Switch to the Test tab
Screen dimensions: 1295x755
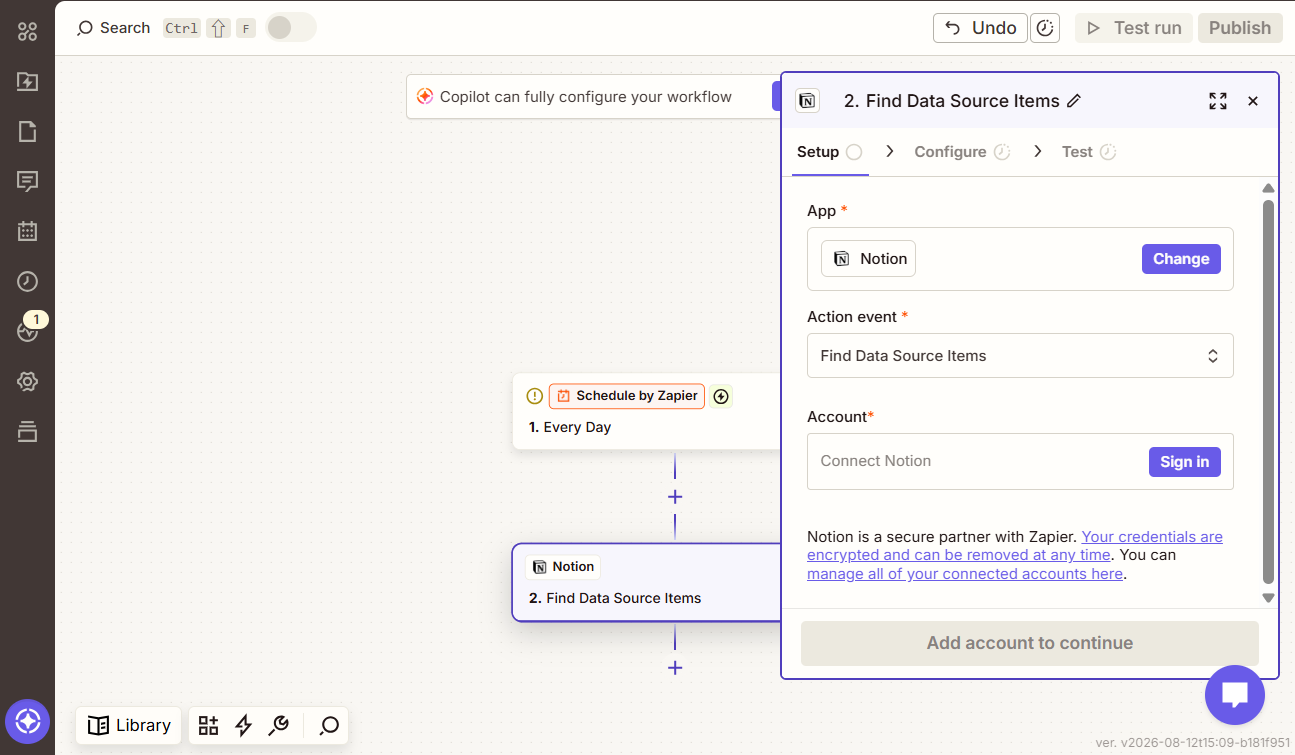[1088, 152]
